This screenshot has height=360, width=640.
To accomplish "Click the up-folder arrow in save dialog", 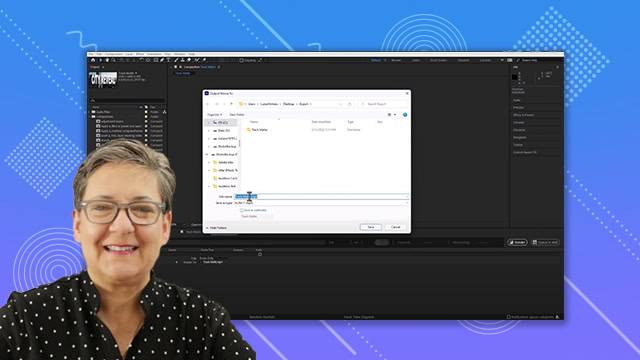I will coord(231,104).
